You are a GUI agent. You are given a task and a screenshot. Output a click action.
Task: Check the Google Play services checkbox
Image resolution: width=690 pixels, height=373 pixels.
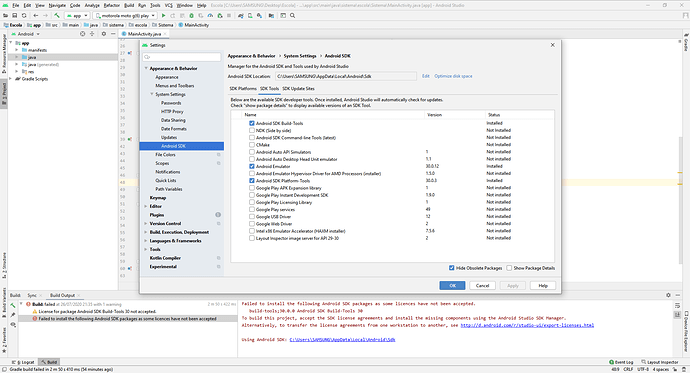coord(252,209)
